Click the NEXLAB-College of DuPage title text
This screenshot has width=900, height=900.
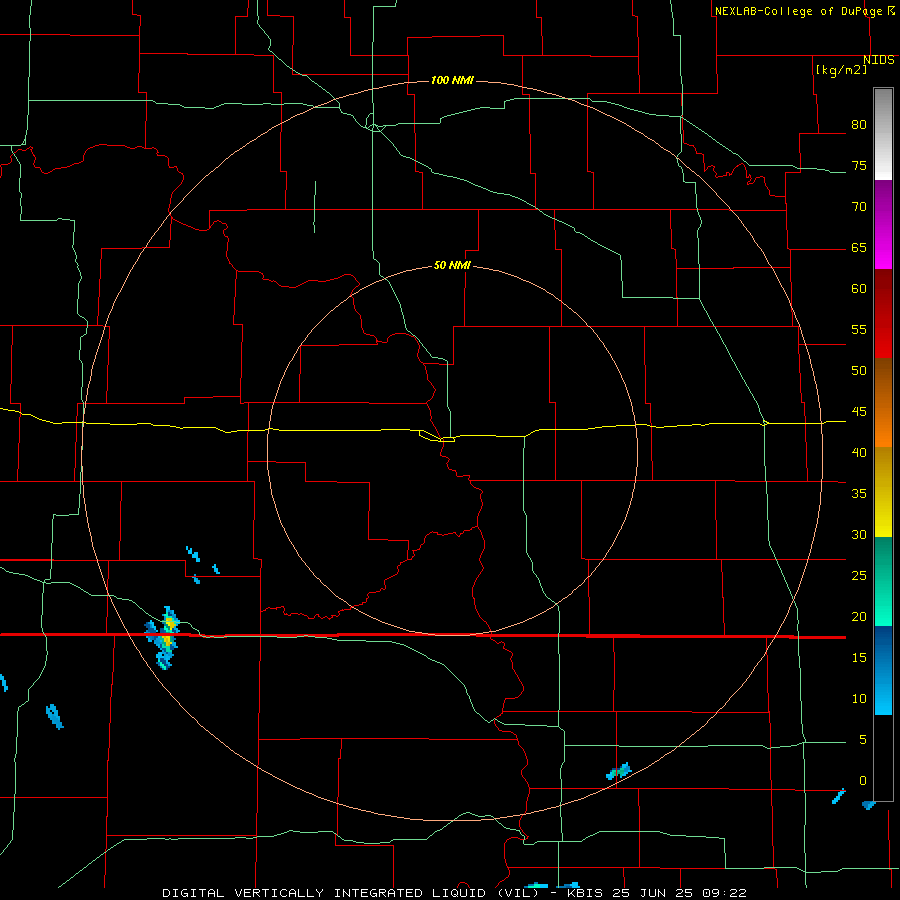(x=799, y=11)
